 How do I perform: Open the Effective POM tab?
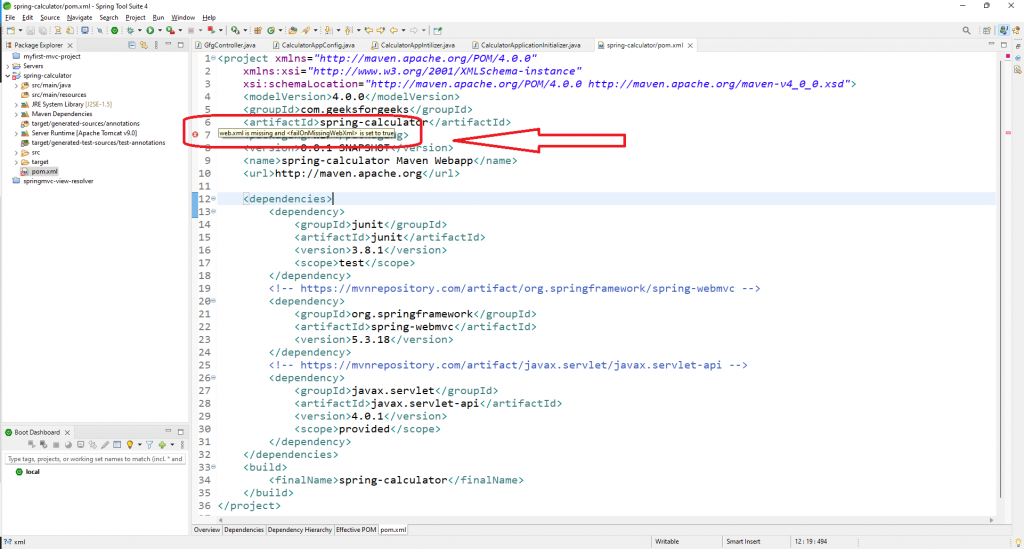point(356,530)
